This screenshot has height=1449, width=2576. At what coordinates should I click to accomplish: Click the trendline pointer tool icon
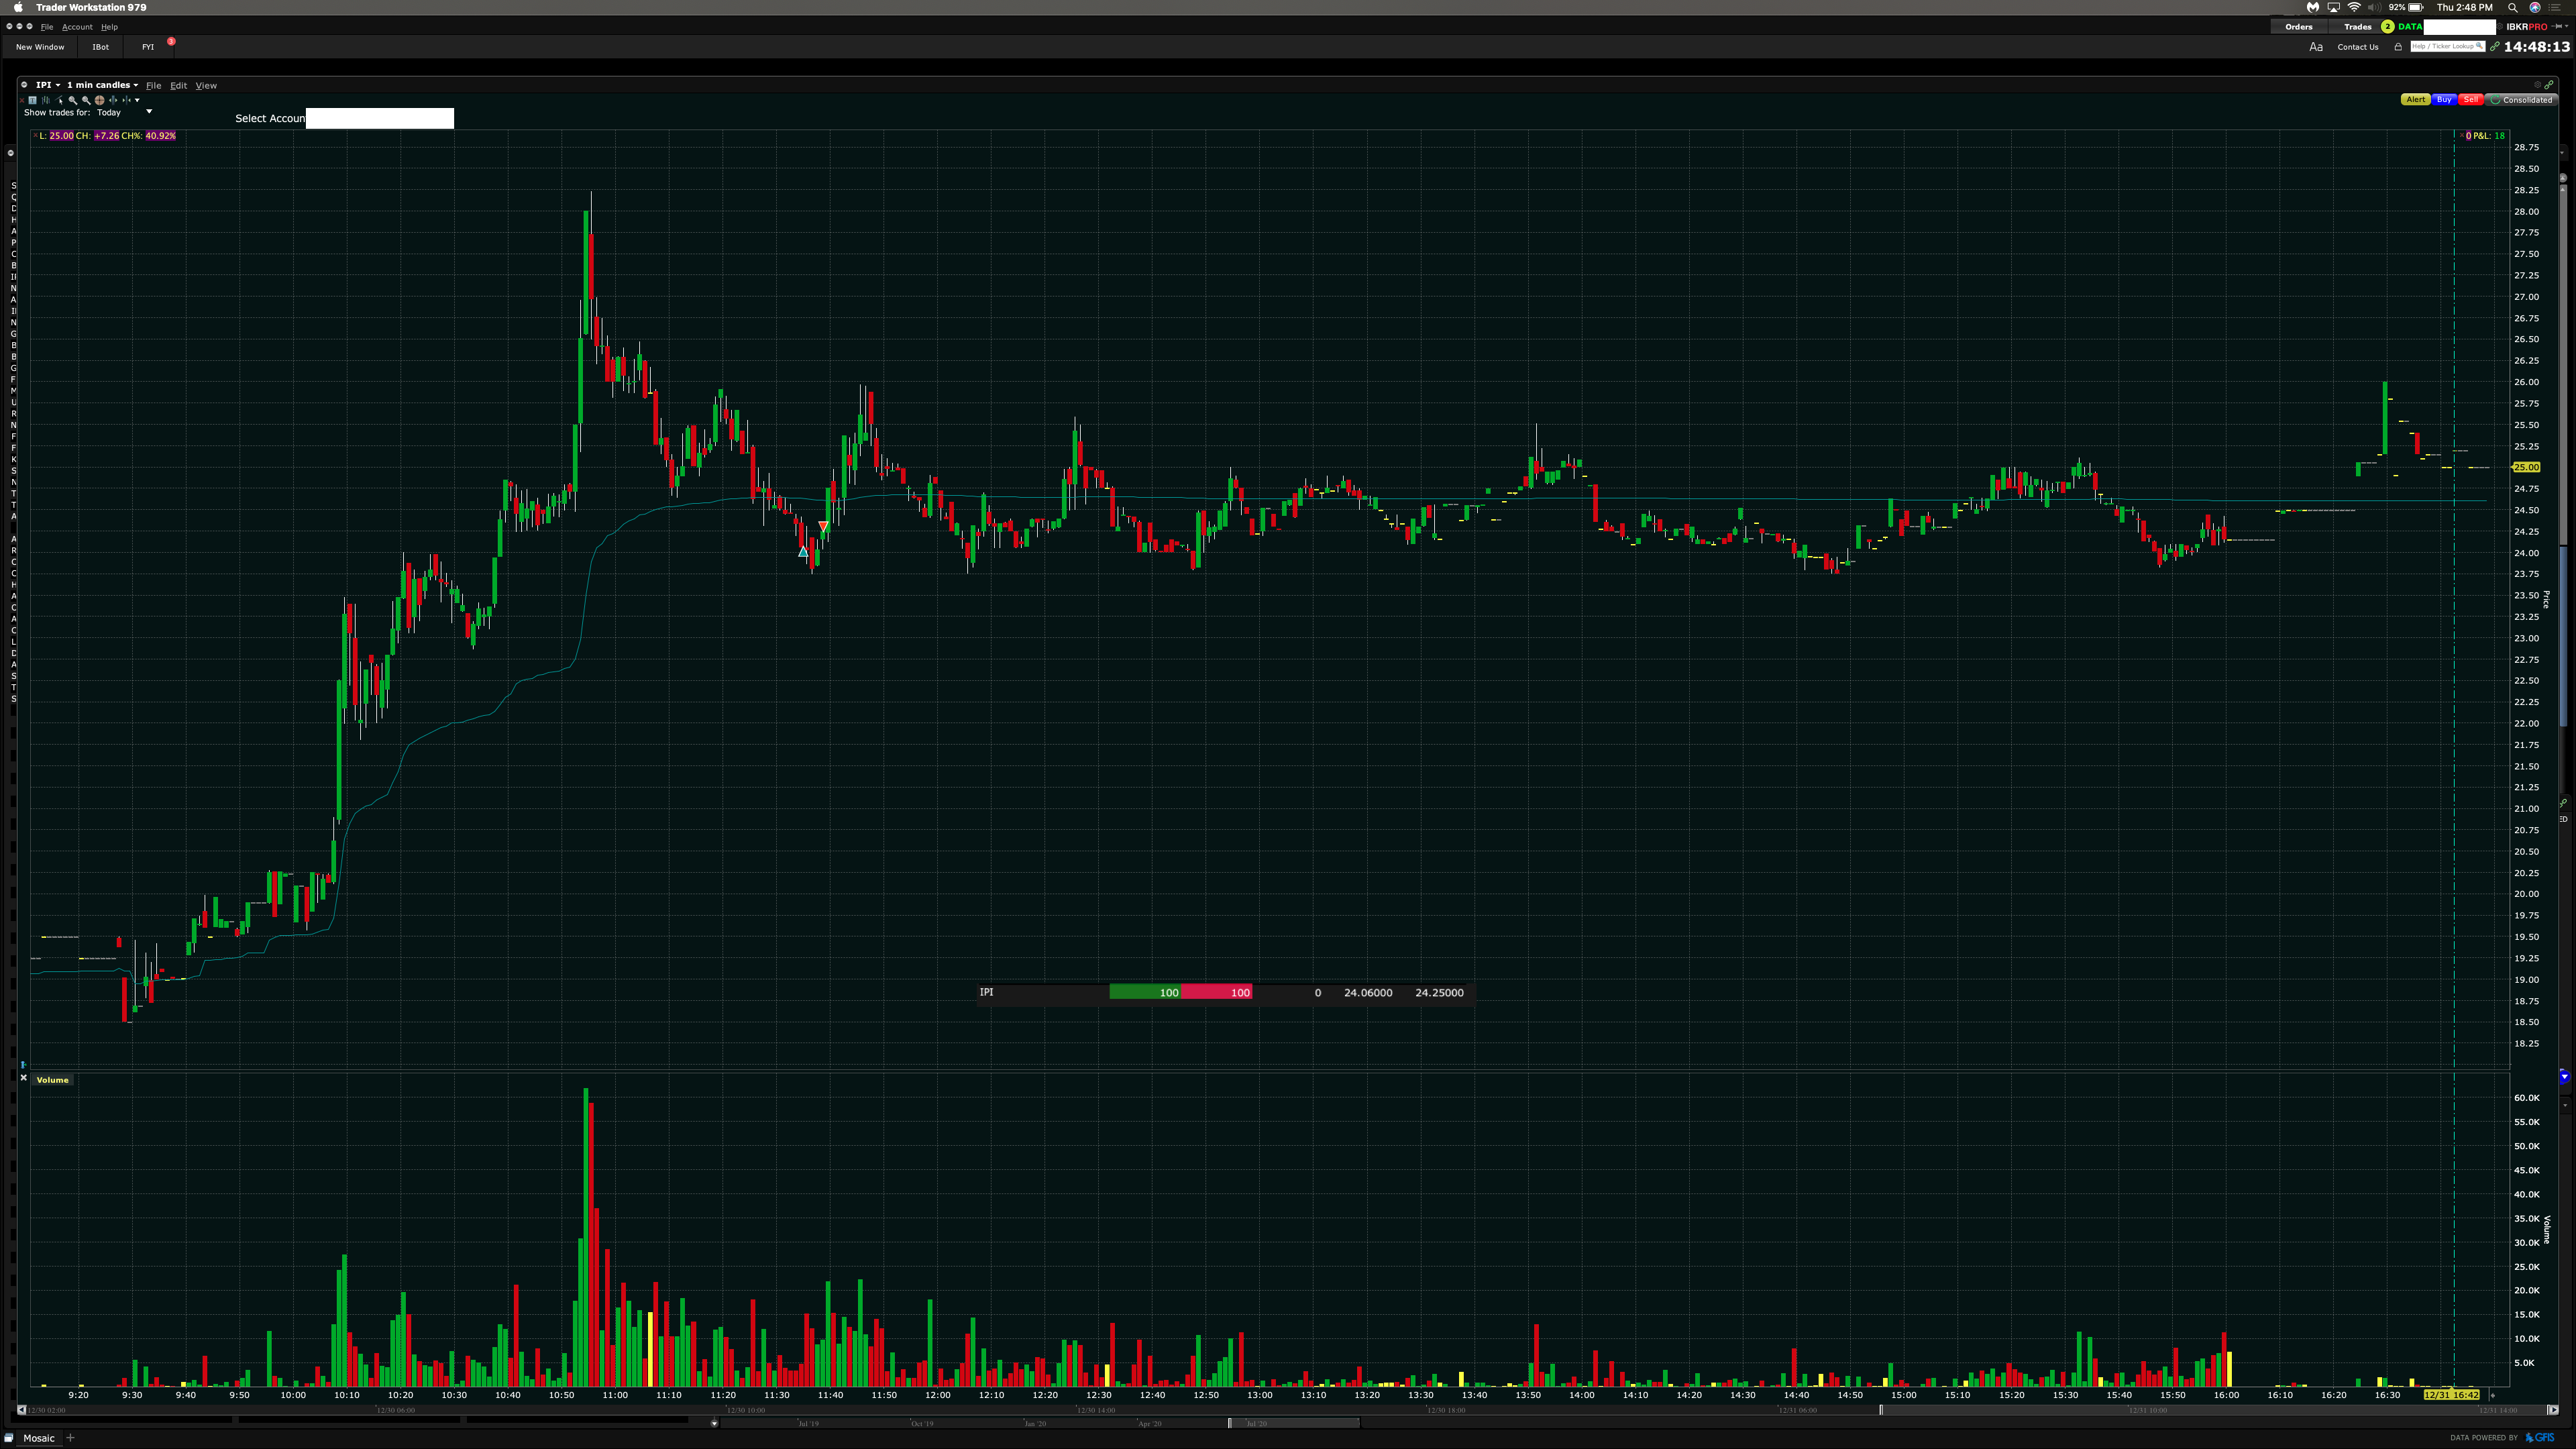[60, 100]
